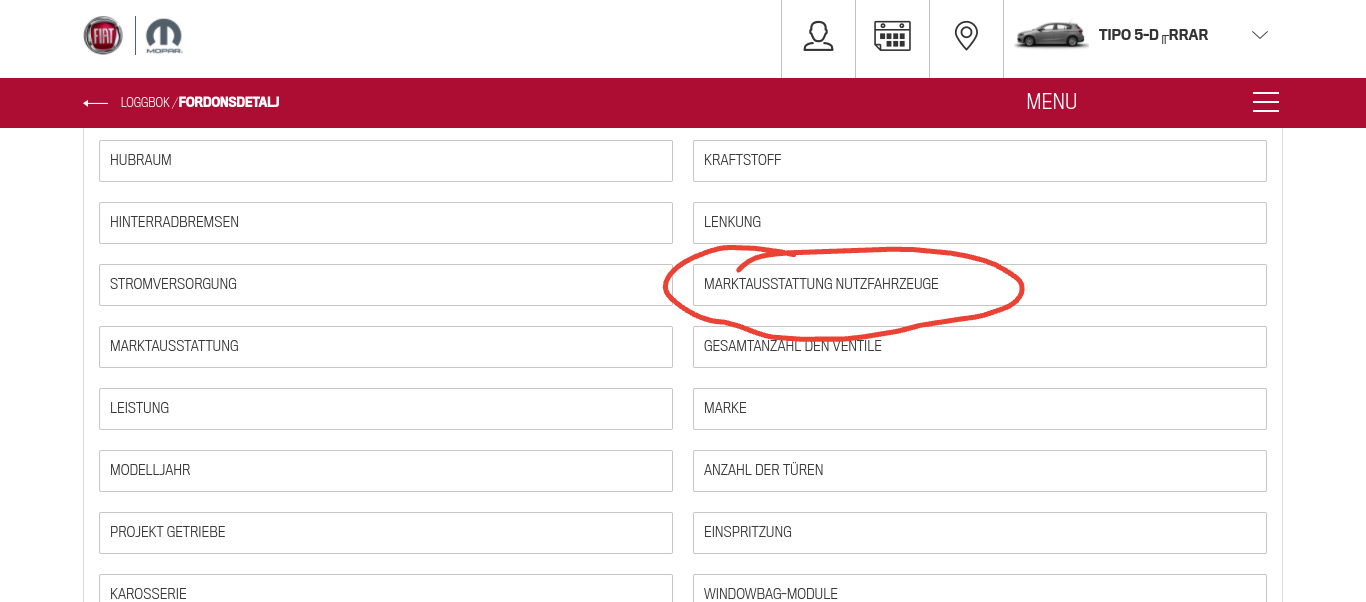Viewport: 1366px width, 602px height.
Task: Click the Mopar logo
Action: click(x=164, y=36)
